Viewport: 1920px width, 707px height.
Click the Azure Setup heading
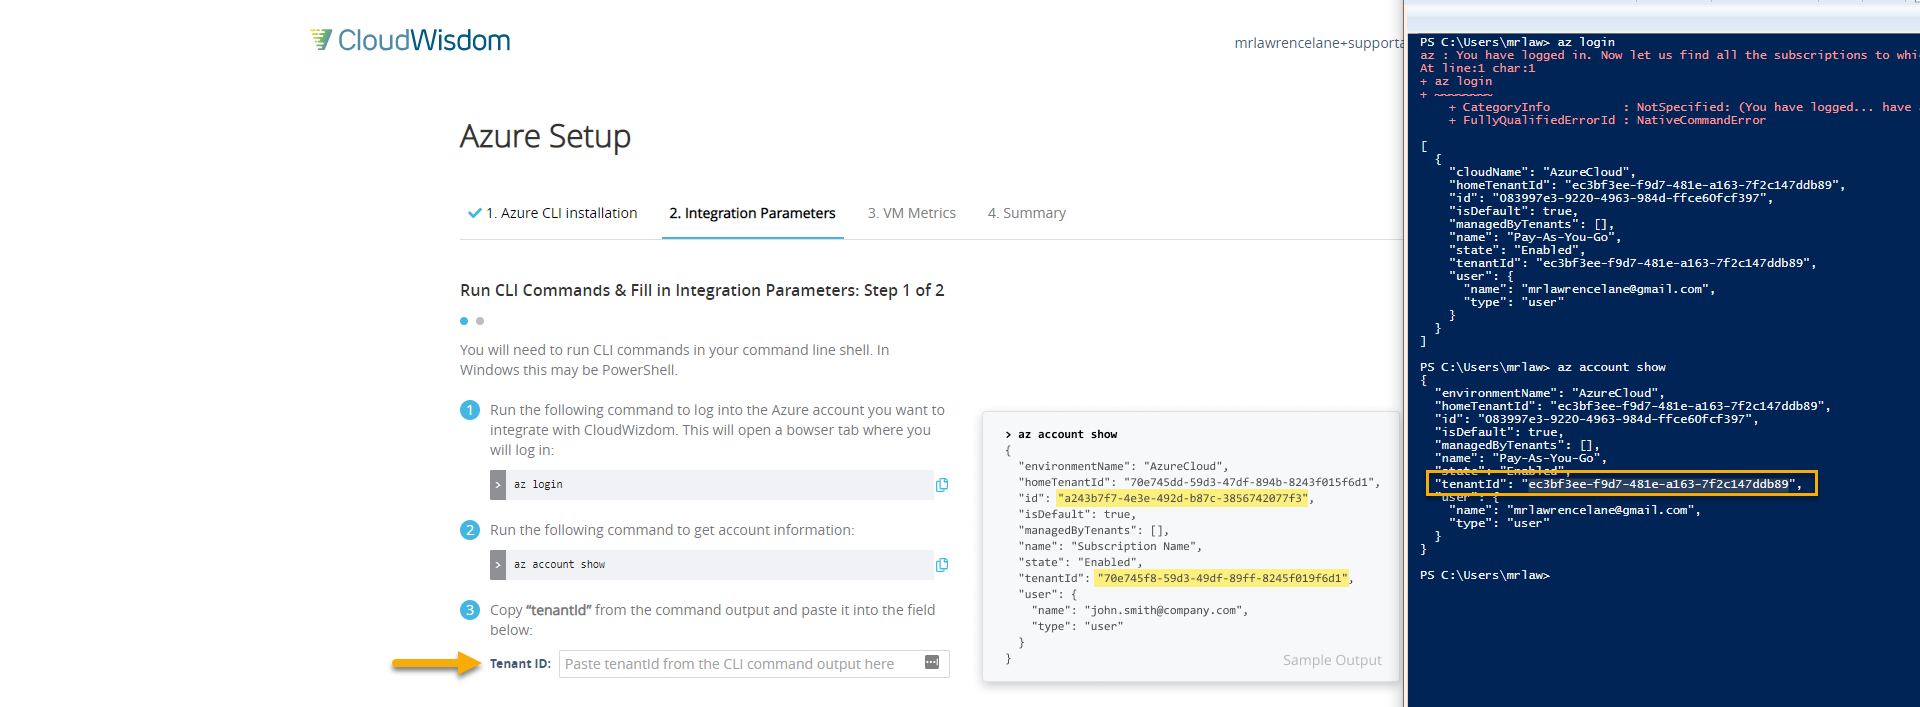click(x=545, y=136)
